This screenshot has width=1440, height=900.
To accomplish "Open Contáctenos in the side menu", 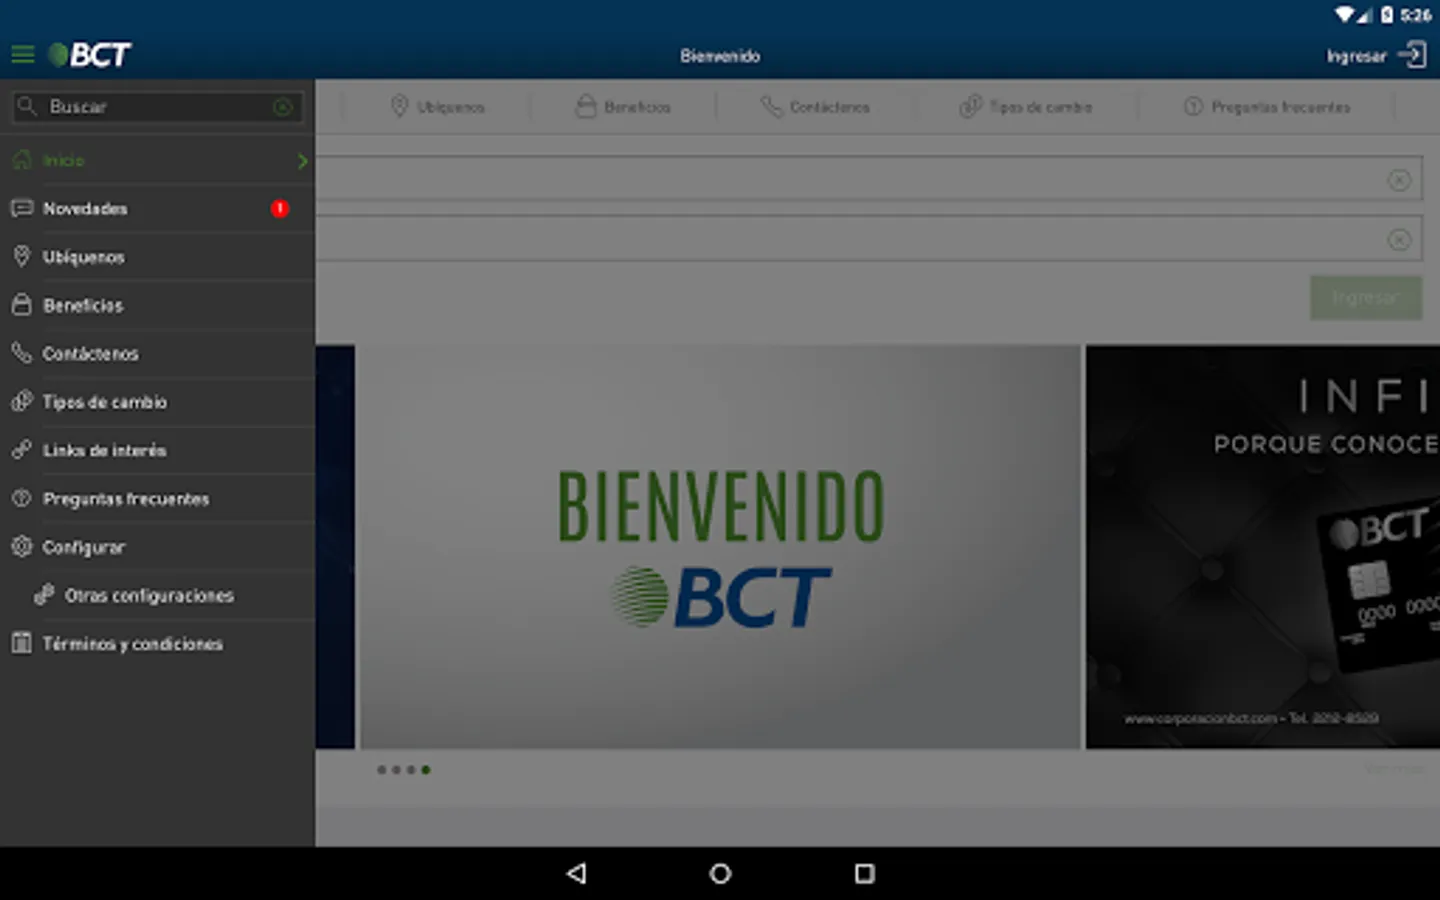I will [x=158, y=353].
